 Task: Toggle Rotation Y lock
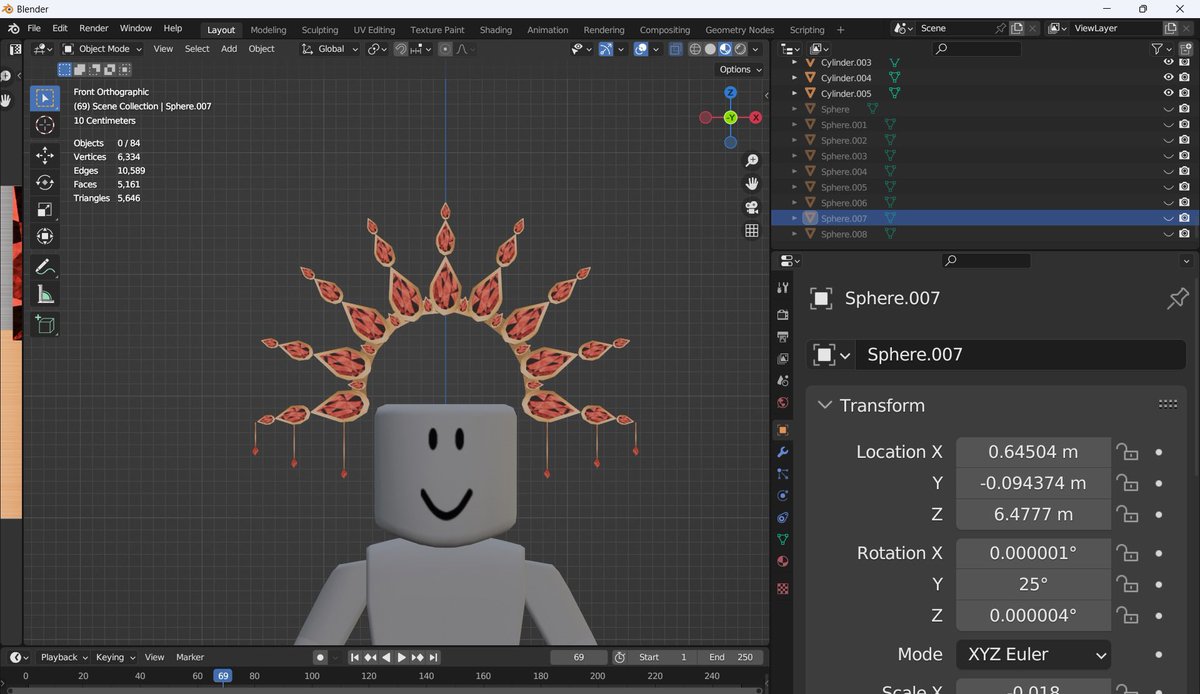pyautogui.click(x=1127, y=584)
